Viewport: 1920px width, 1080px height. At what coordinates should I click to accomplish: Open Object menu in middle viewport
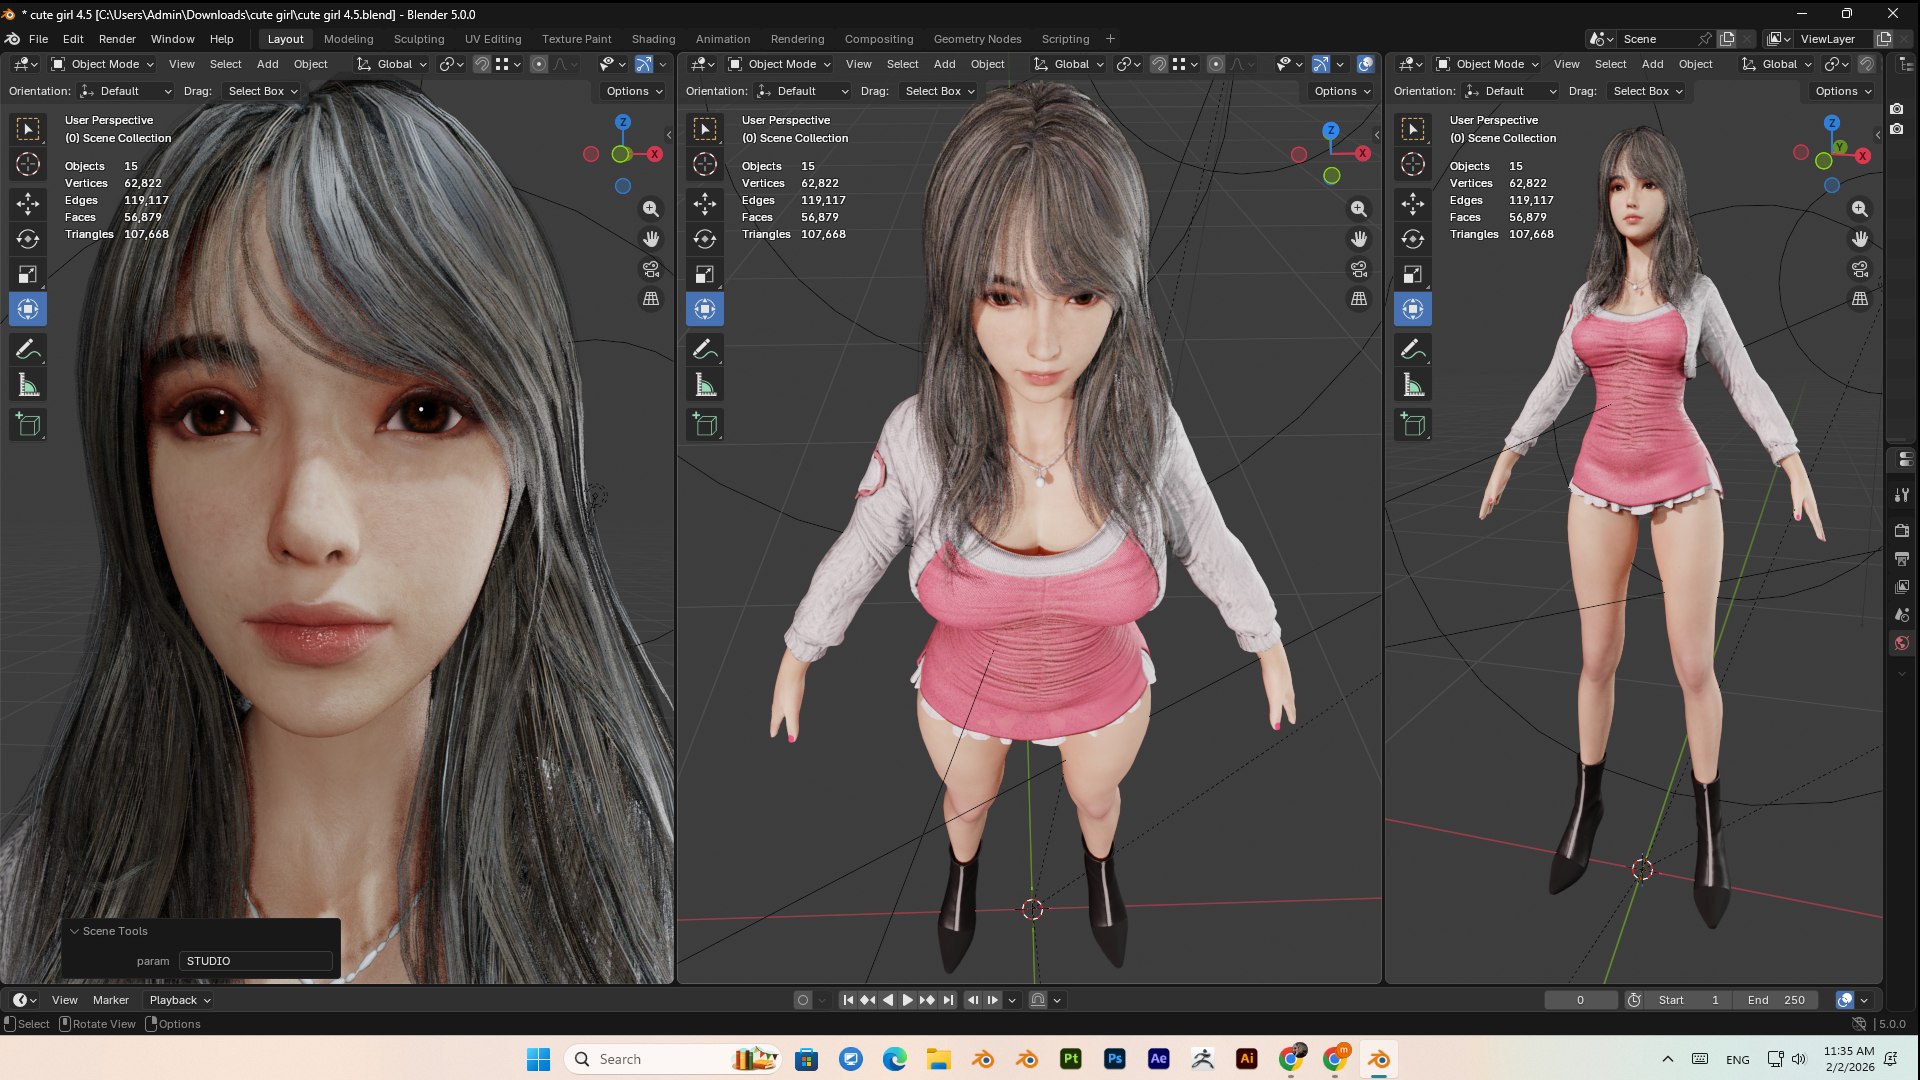click(x=987, y=64)
